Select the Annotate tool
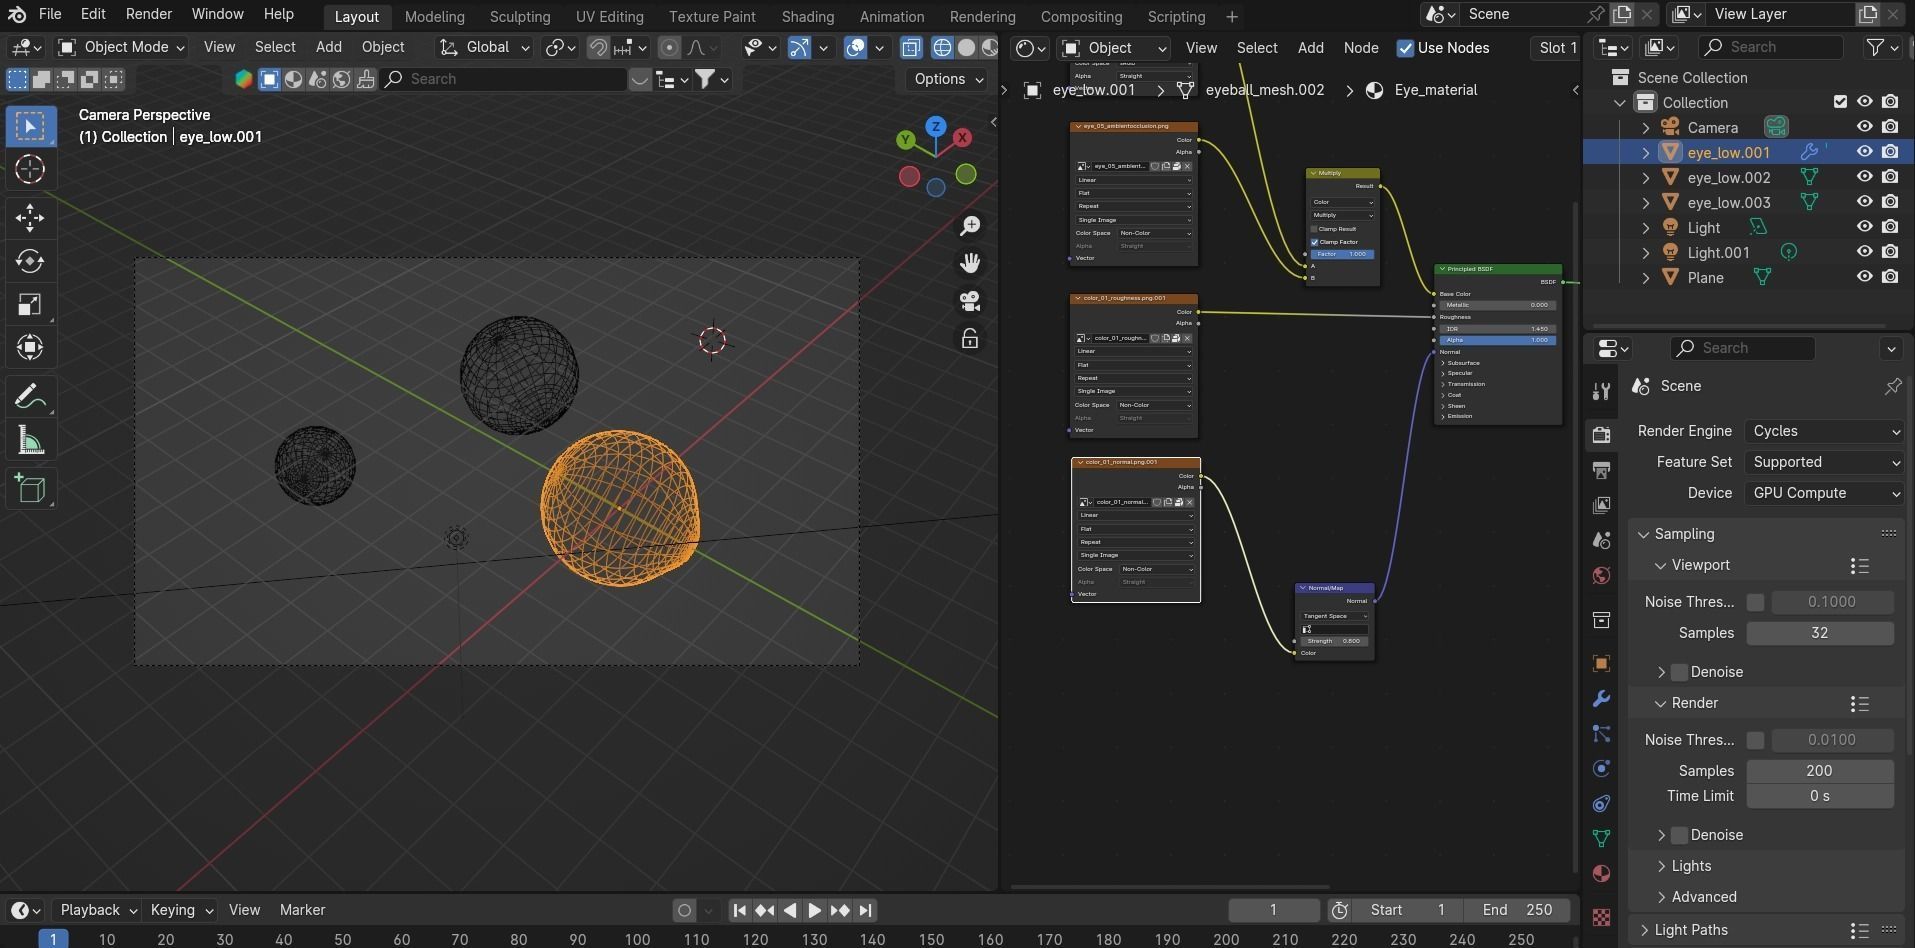The image size is (1915, 948). [x=30, y=397]
